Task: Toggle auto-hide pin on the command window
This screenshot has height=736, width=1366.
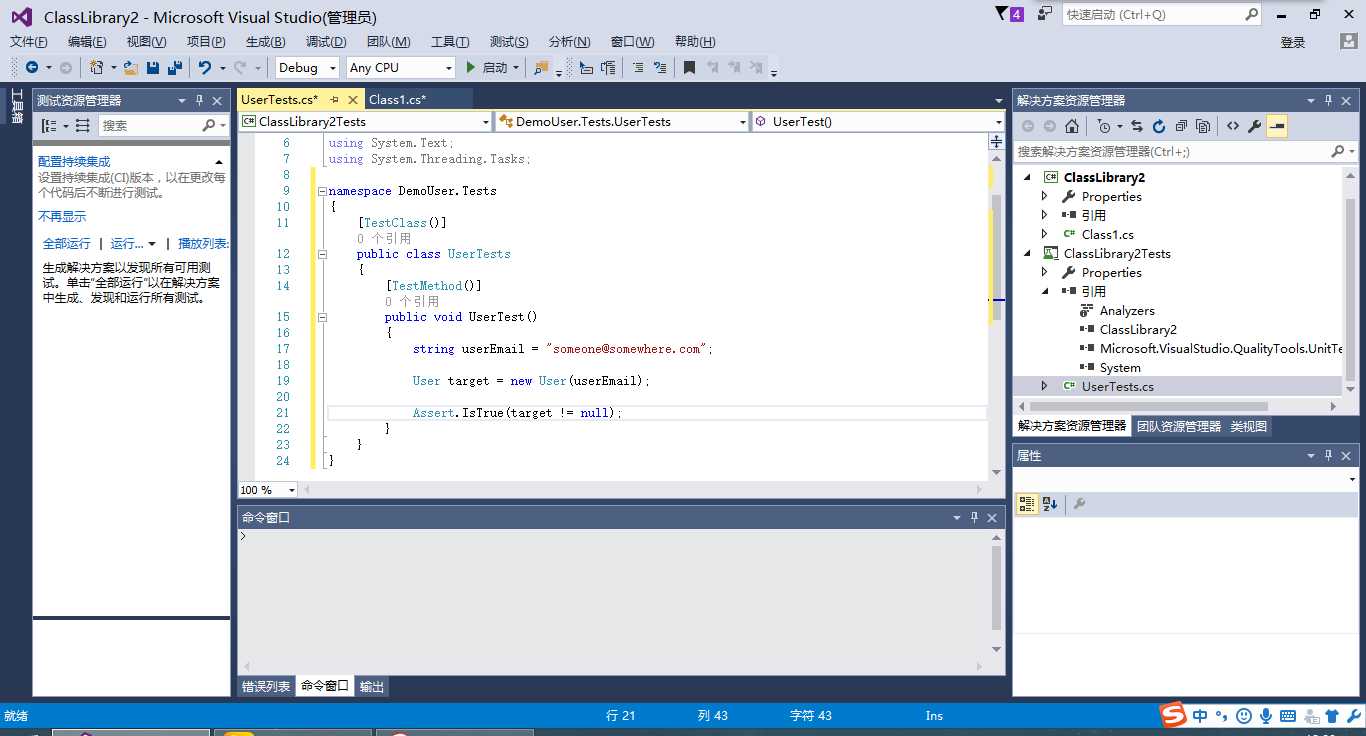Action: [974, 517]
